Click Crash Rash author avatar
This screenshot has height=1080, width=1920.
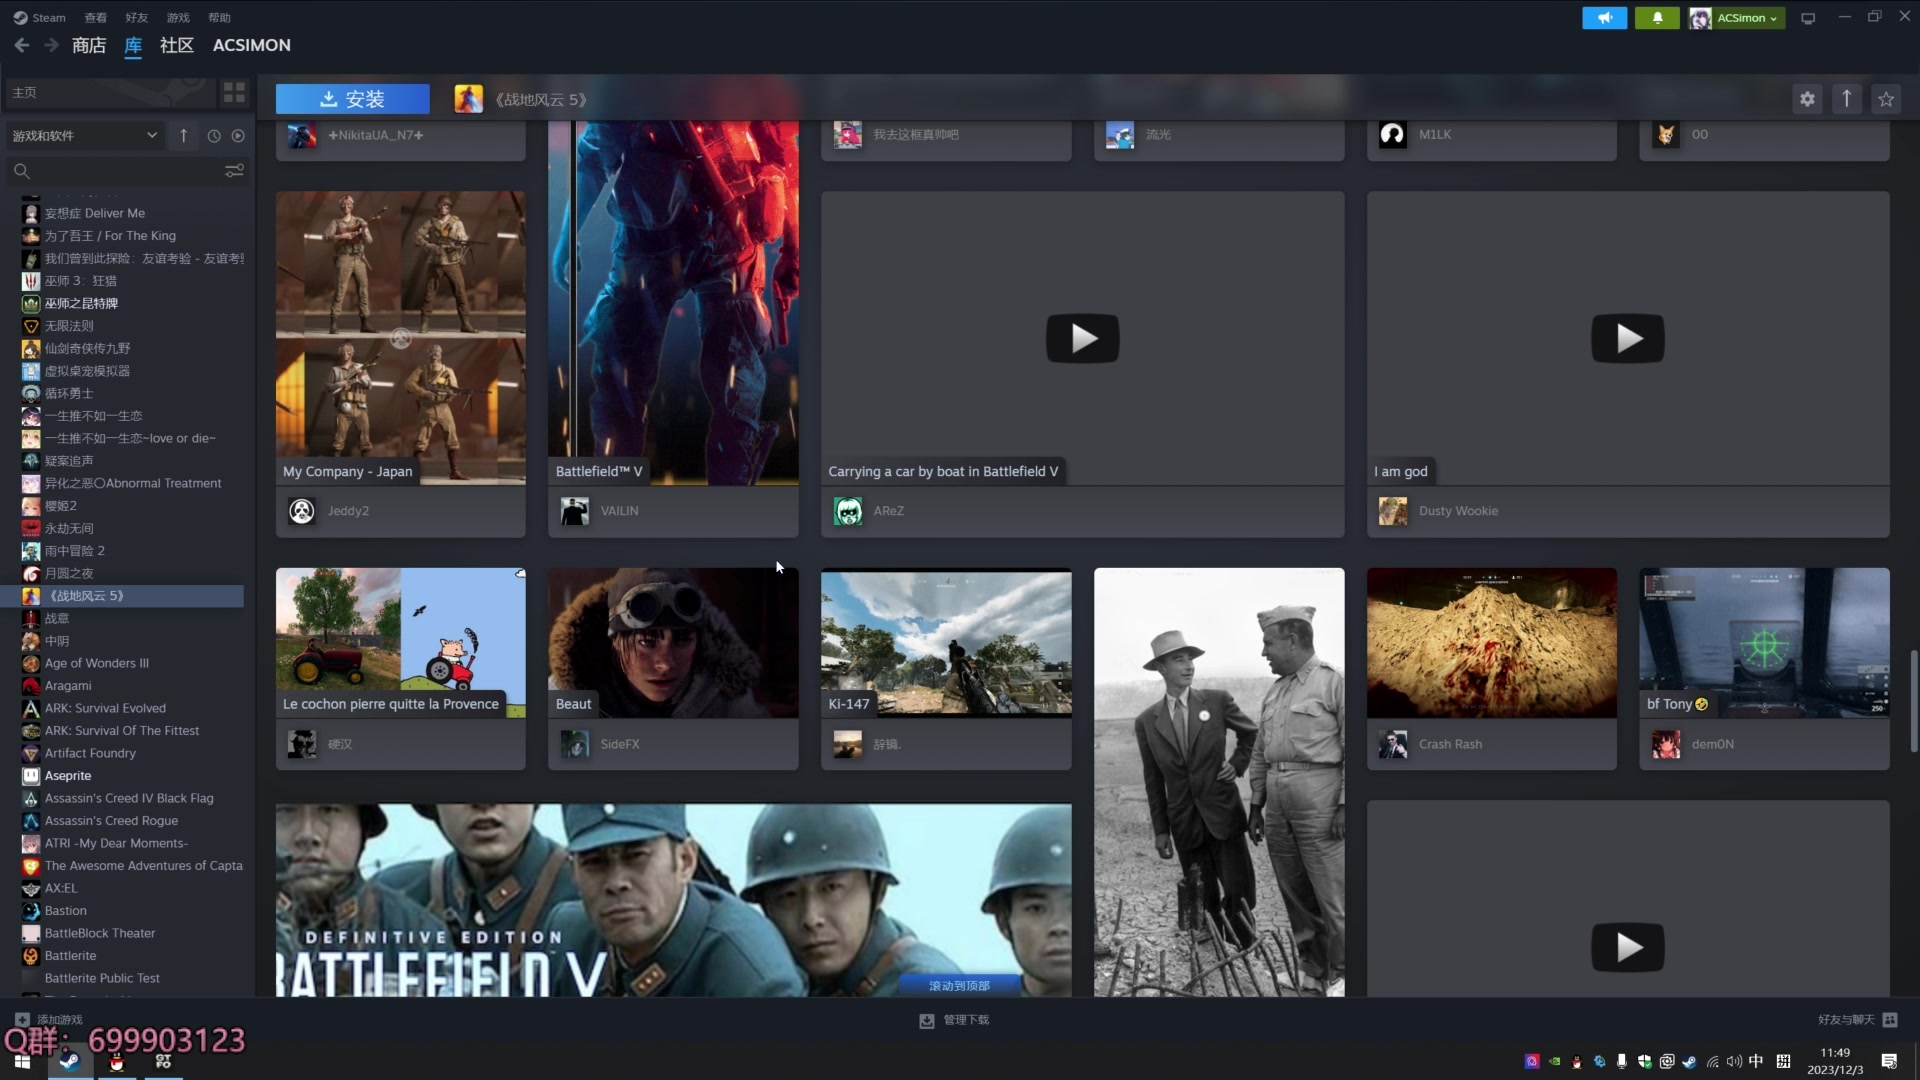click(1393, 744)
